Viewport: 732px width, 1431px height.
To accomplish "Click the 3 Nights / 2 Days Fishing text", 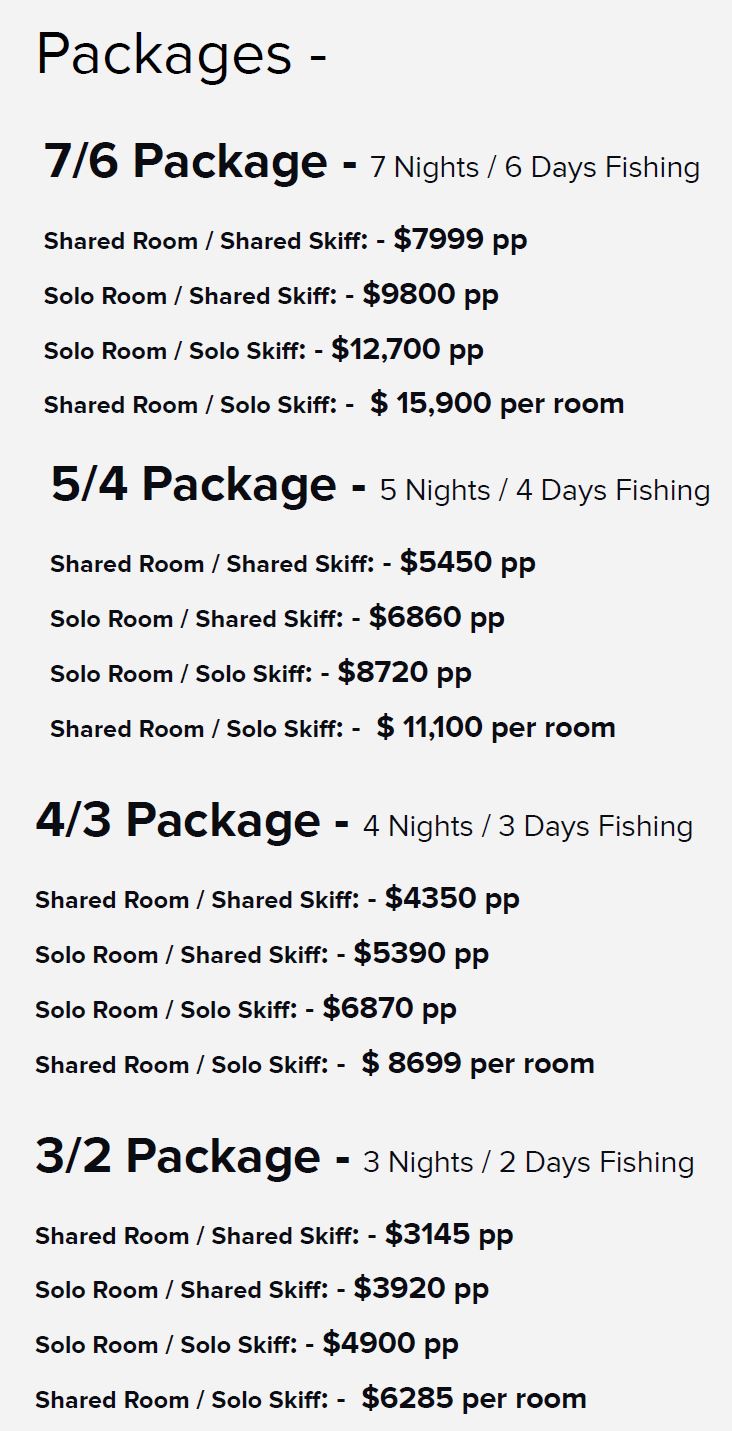I will 528,1163.
